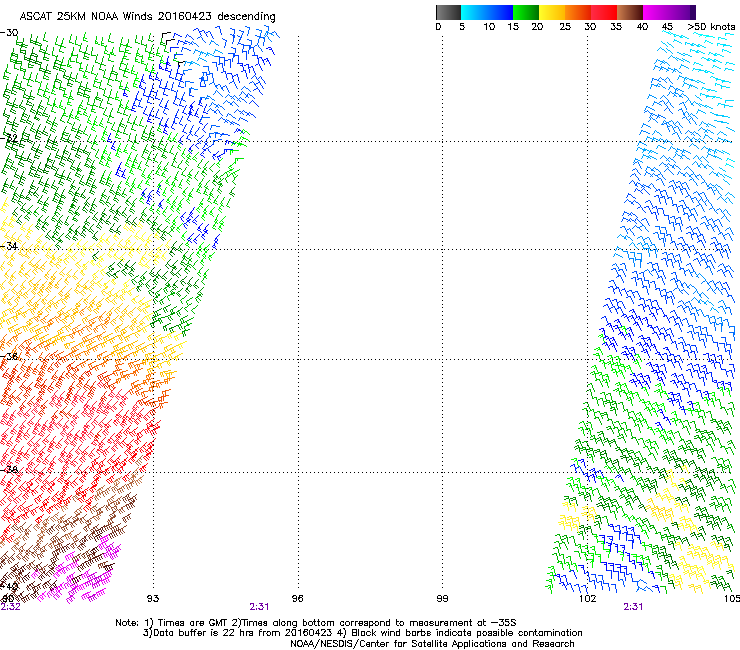Click the '93' longitude label
The width and height of the screenshot is (740, 650).
pos(153,599)
